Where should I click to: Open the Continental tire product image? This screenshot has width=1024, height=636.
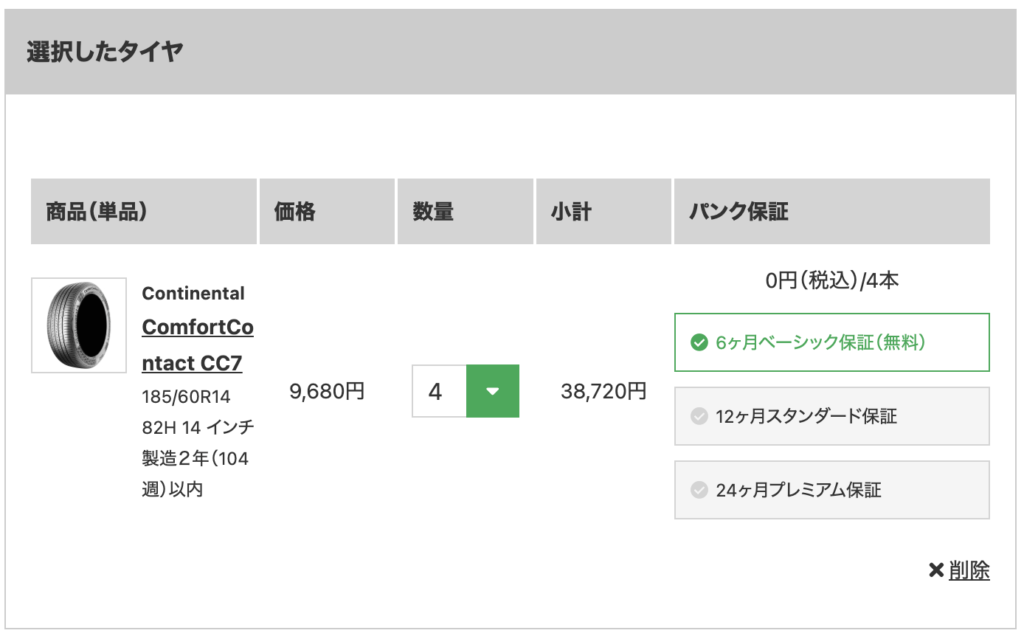79,325
